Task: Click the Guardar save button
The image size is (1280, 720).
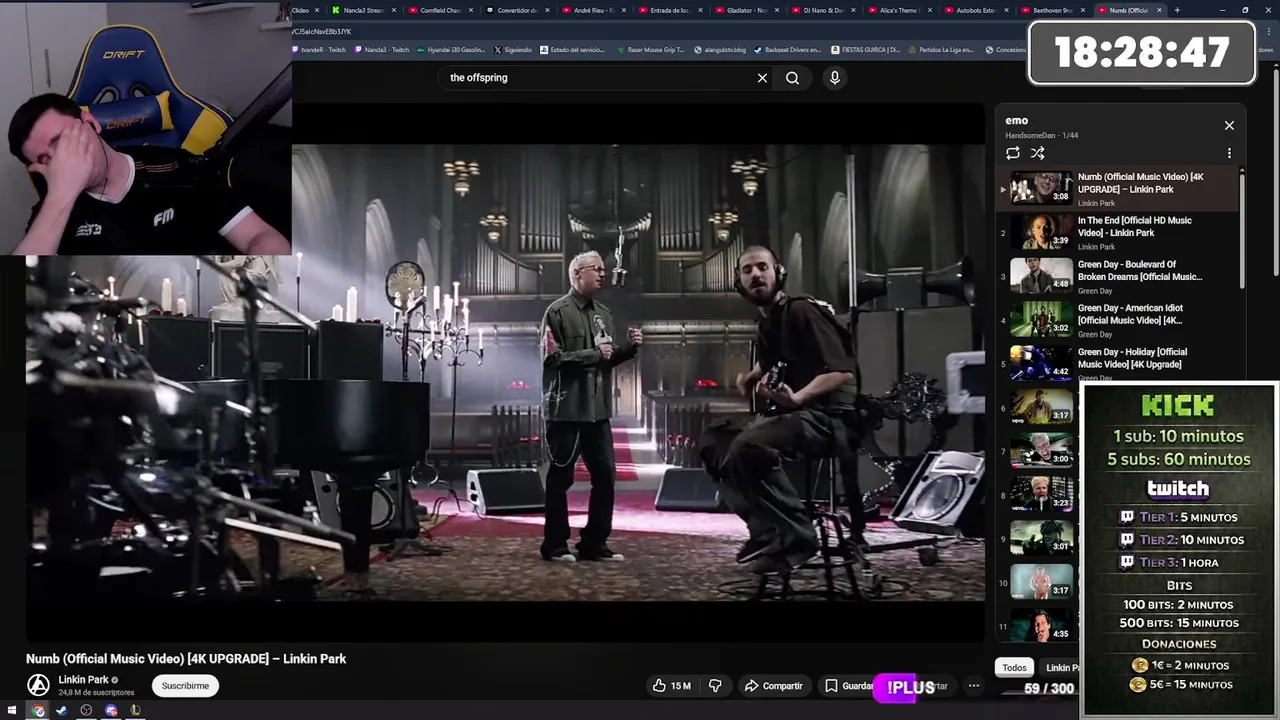Action: [849, 686]
